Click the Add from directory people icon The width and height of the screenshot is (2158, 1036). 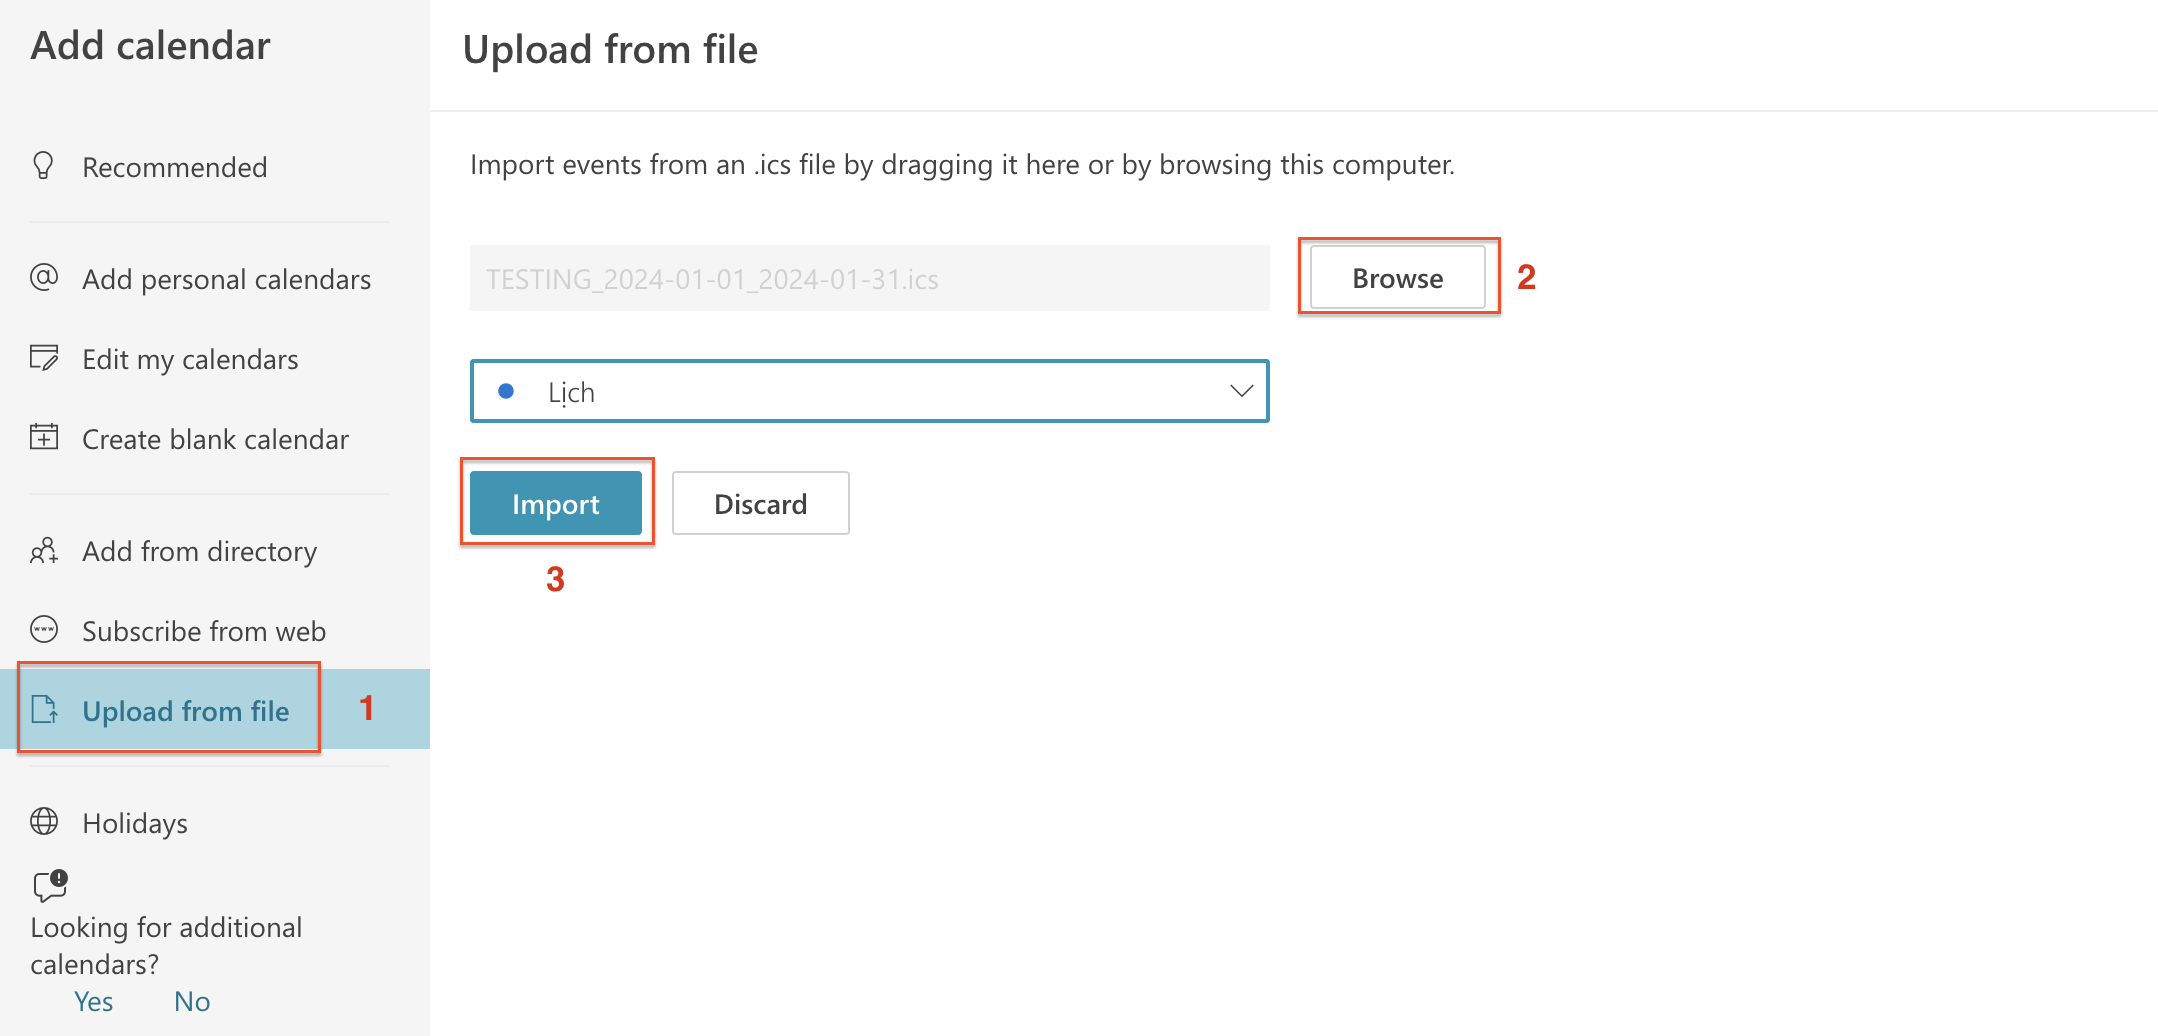(44, 550)
